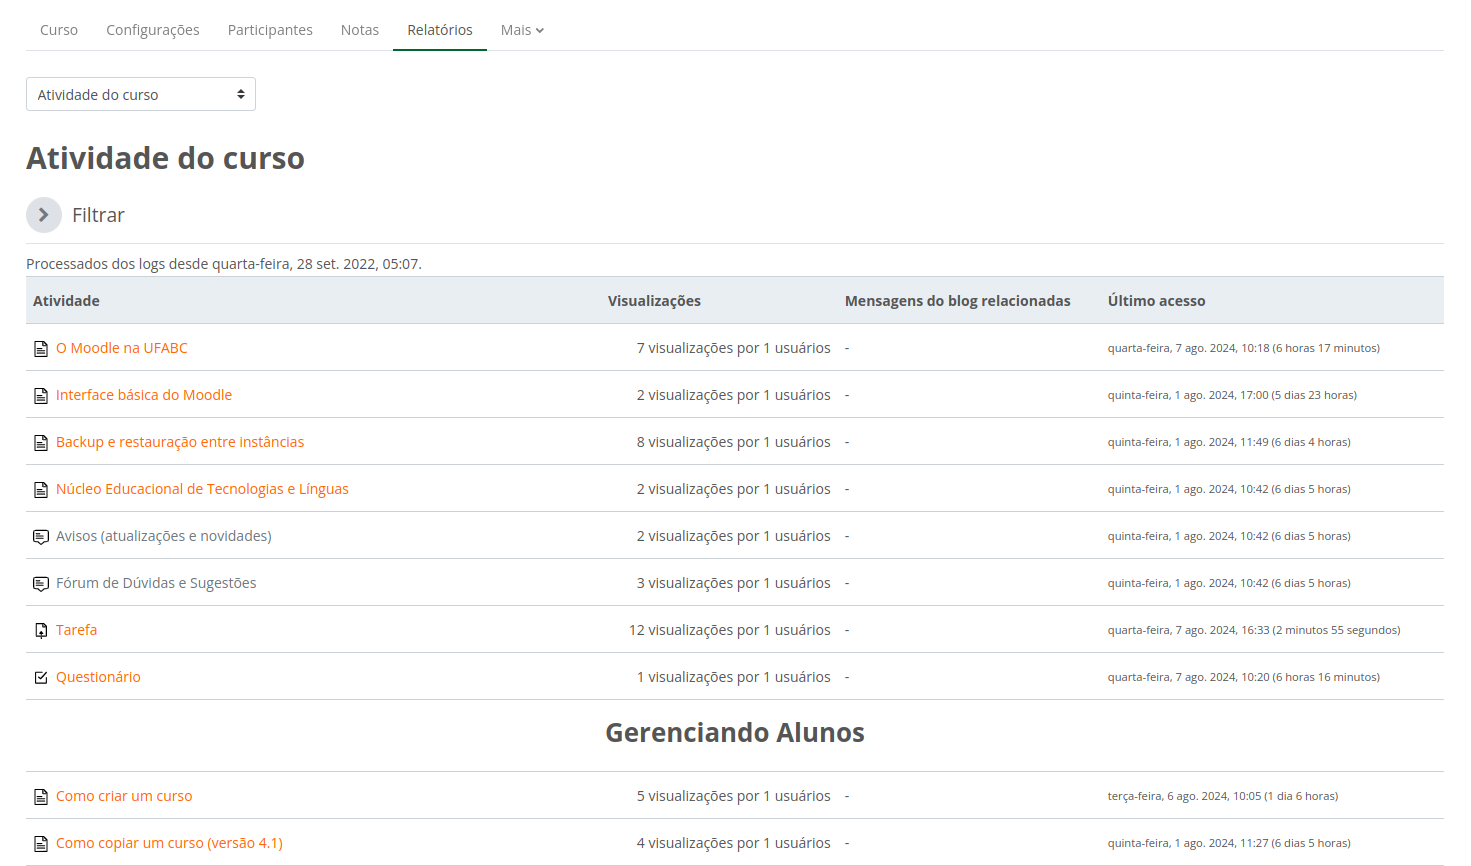The width and height of the screenshot is (1471, 866).
Task: Click the forum icon next to Avisos
Action: click(41, 537)
